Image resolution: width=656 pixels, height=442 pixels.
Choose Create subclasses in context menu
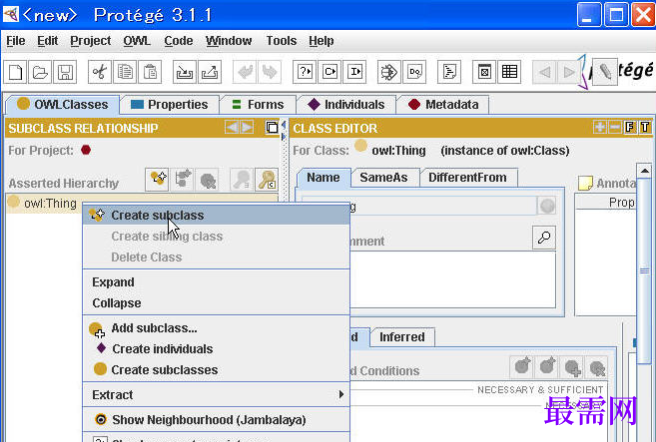pyautogui.click(x=216, y=370)
